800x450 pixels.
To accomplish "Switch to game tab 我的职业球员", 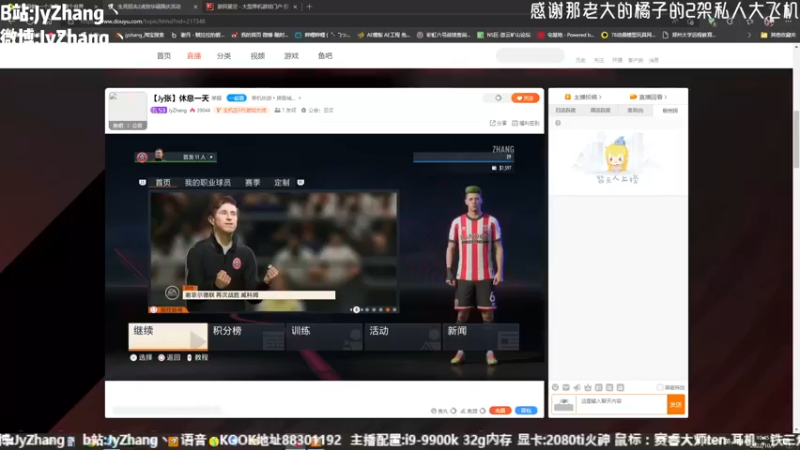I will point(208,183).
